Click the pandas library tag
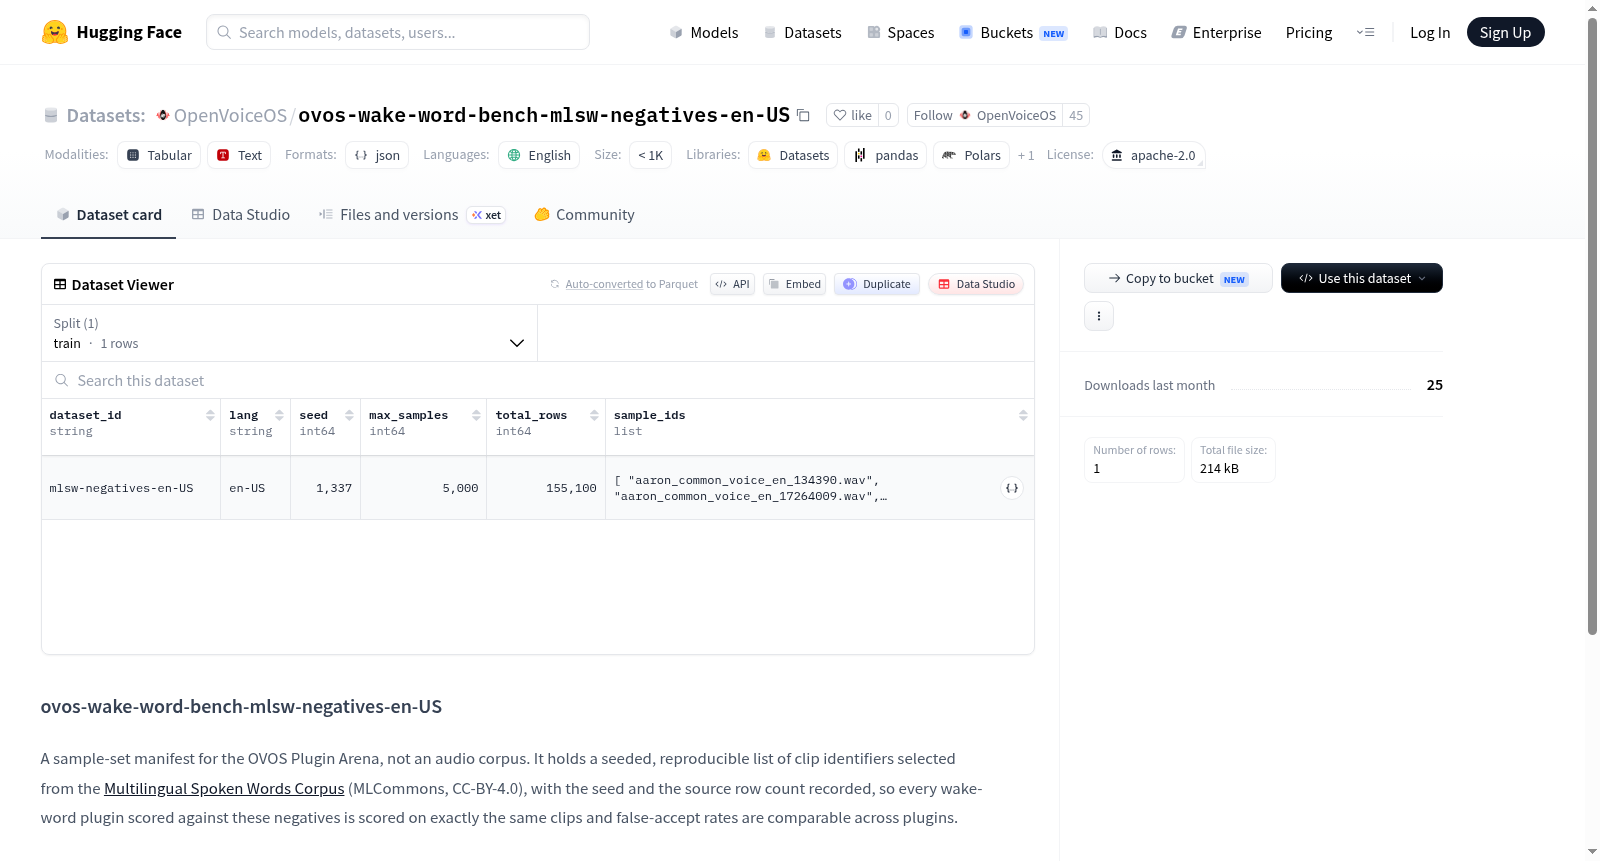1600x861 pixels. click(886, 155)
